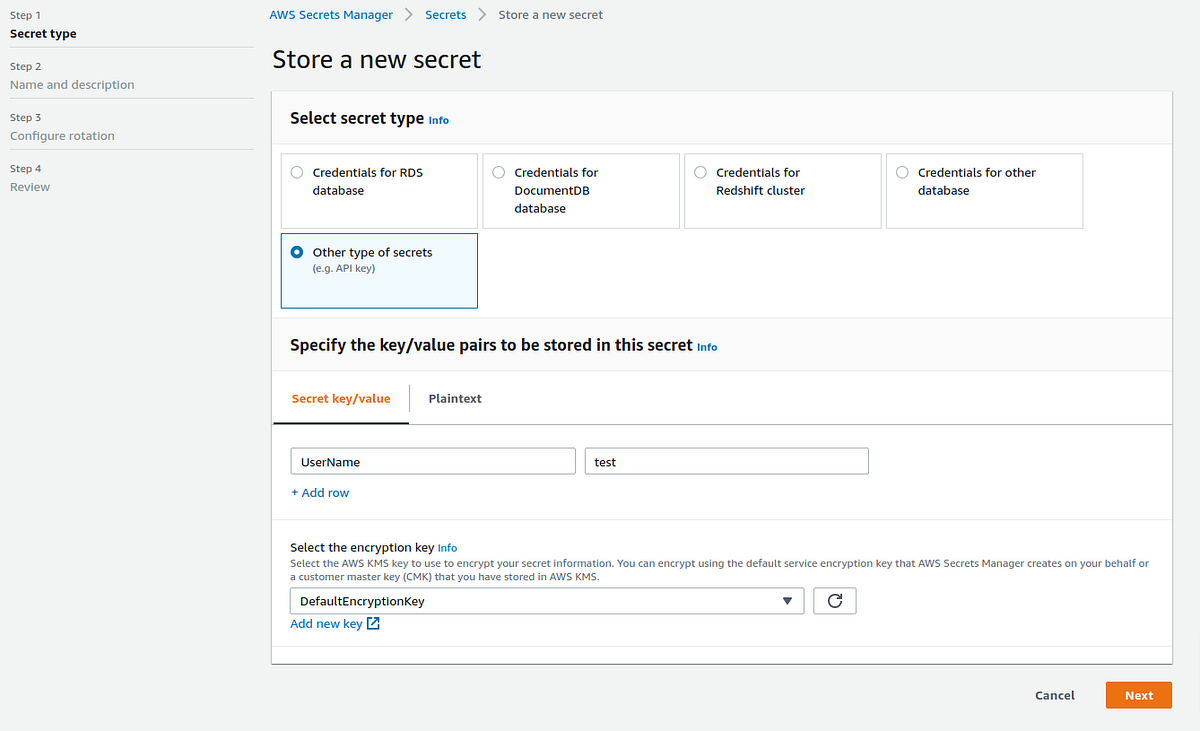Screen dimensions: 1200x731
Task: Open the Select secret type Info popup
Action: (438, 120)
